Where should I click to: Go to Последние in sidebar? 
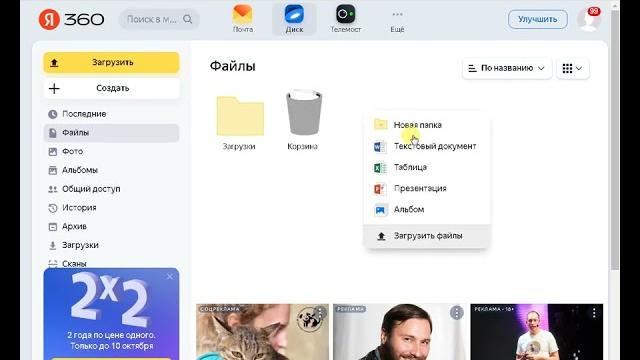(x=111, y=114)
